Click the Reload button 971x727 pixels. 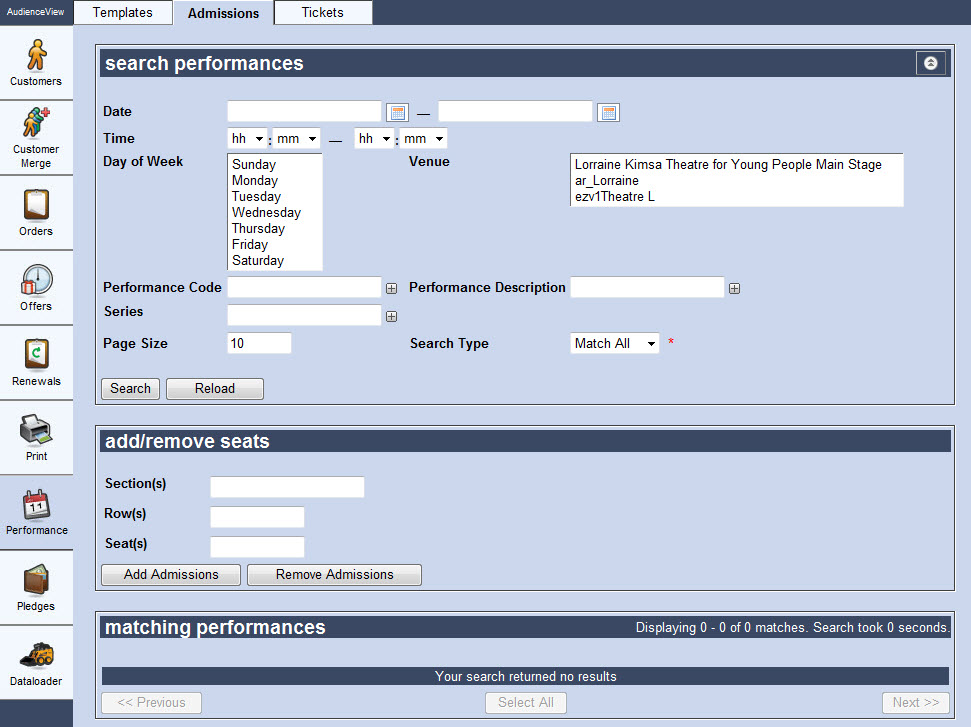(x=215, y=389)
